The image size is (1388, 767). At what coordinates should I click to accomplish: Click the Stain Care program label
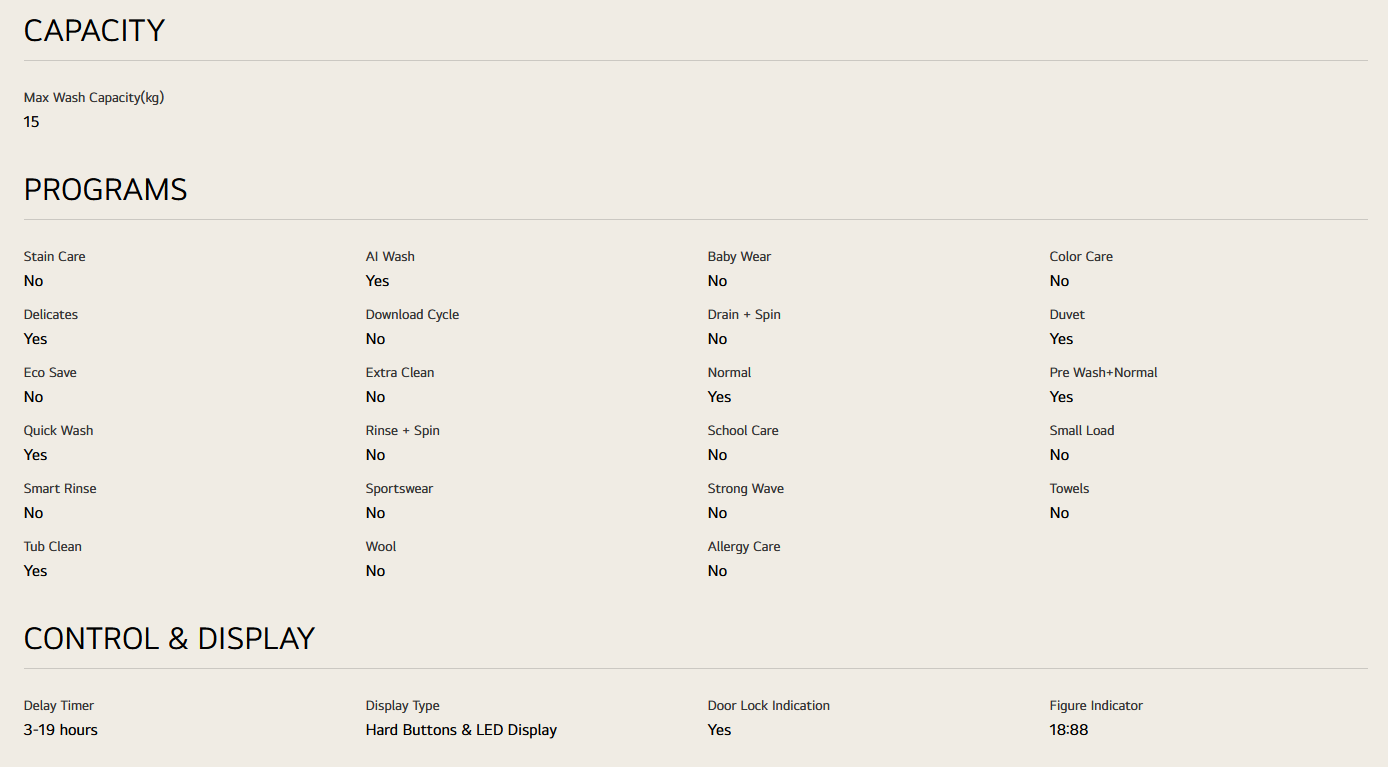coord(55,257)
